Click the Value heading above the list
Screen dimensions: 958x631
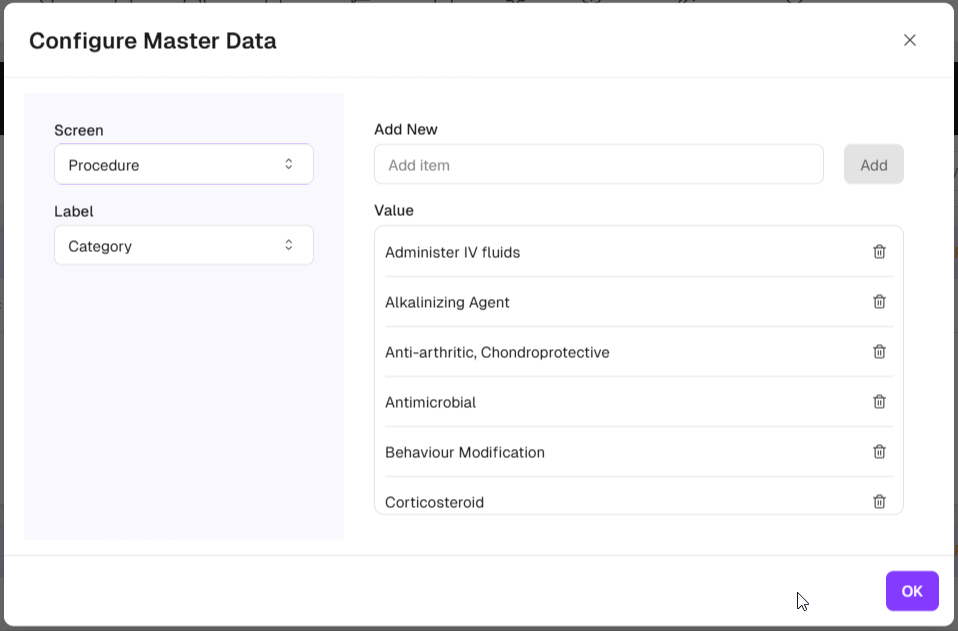(x=394, y=211)
